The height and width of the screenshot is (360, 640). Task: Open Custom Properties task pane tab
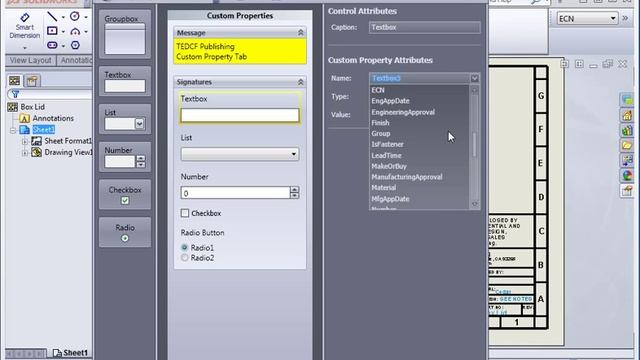click(x=627, y=191)
